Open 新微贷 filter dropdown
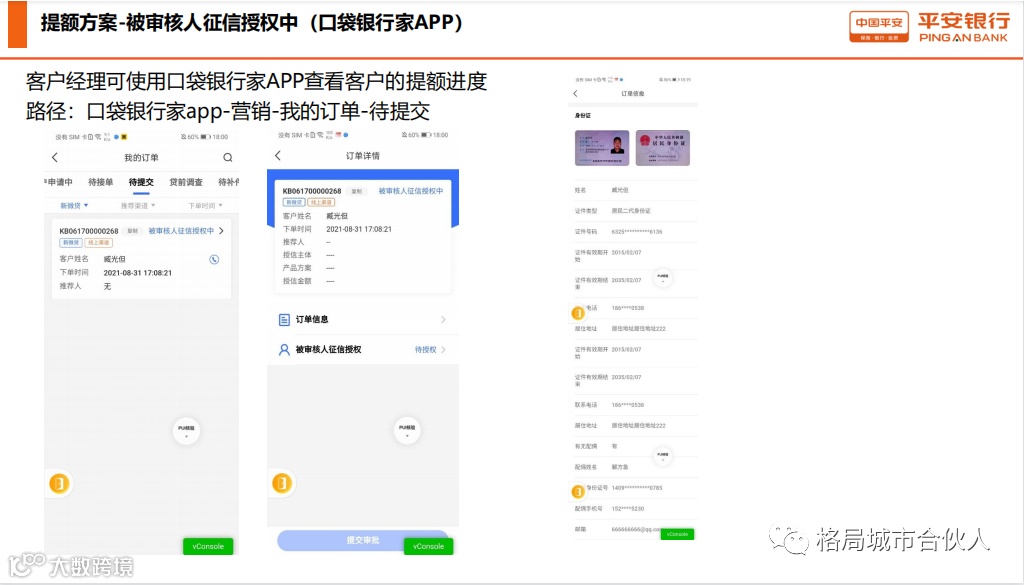Viewport: 1024px width, 585px height. click(x=74, y=206)
